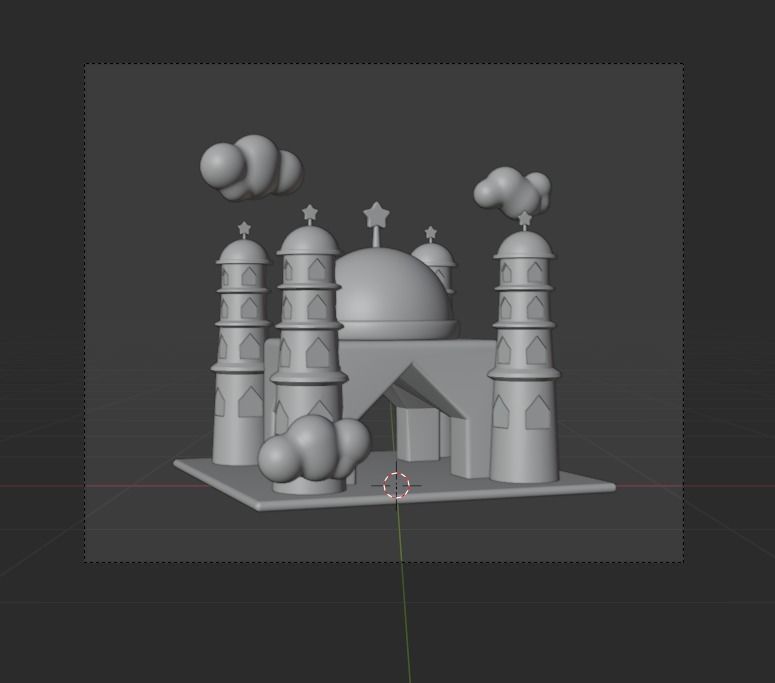Select the large central dome

393,295
